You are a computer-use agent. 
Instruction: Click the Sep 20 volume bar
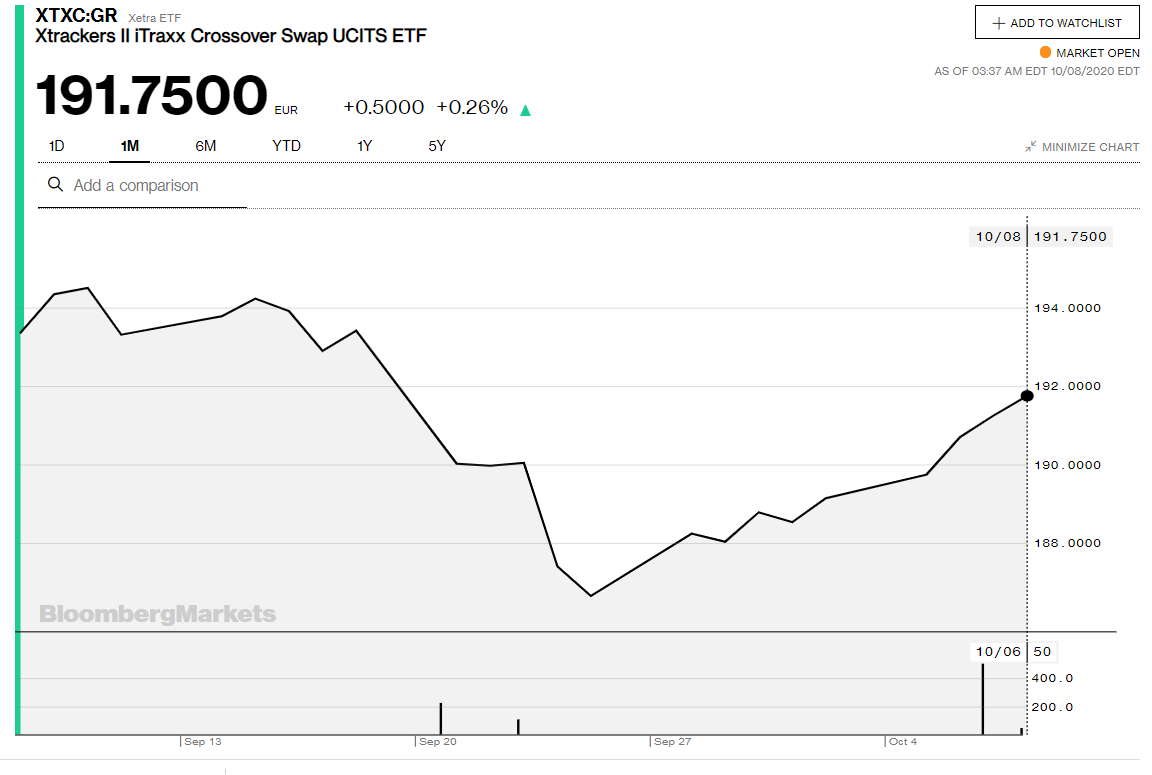coord(441,718)
